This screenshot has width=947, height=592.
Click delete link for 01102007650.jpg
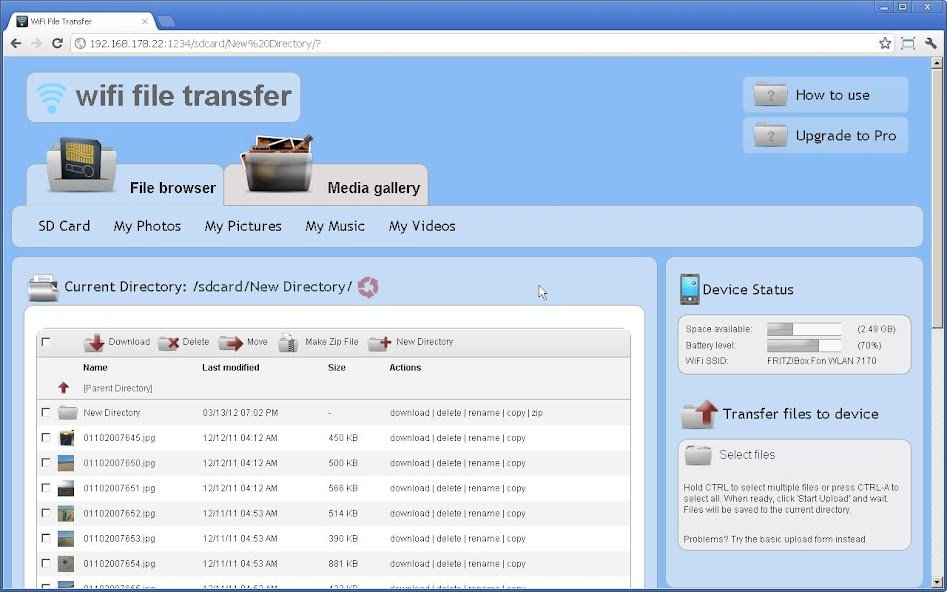click(449, 463)
